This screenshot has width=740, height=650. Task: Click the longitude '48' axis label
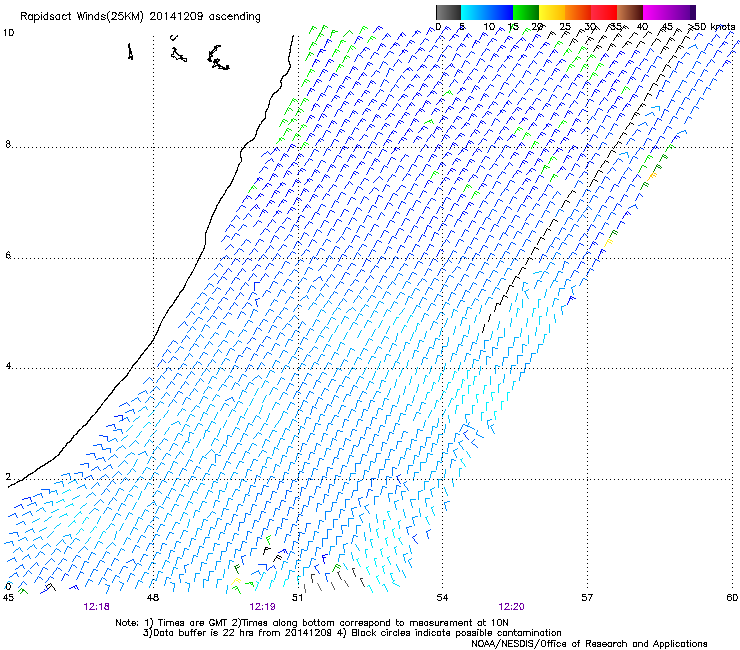pyautogui.click(x=153, y=598)
